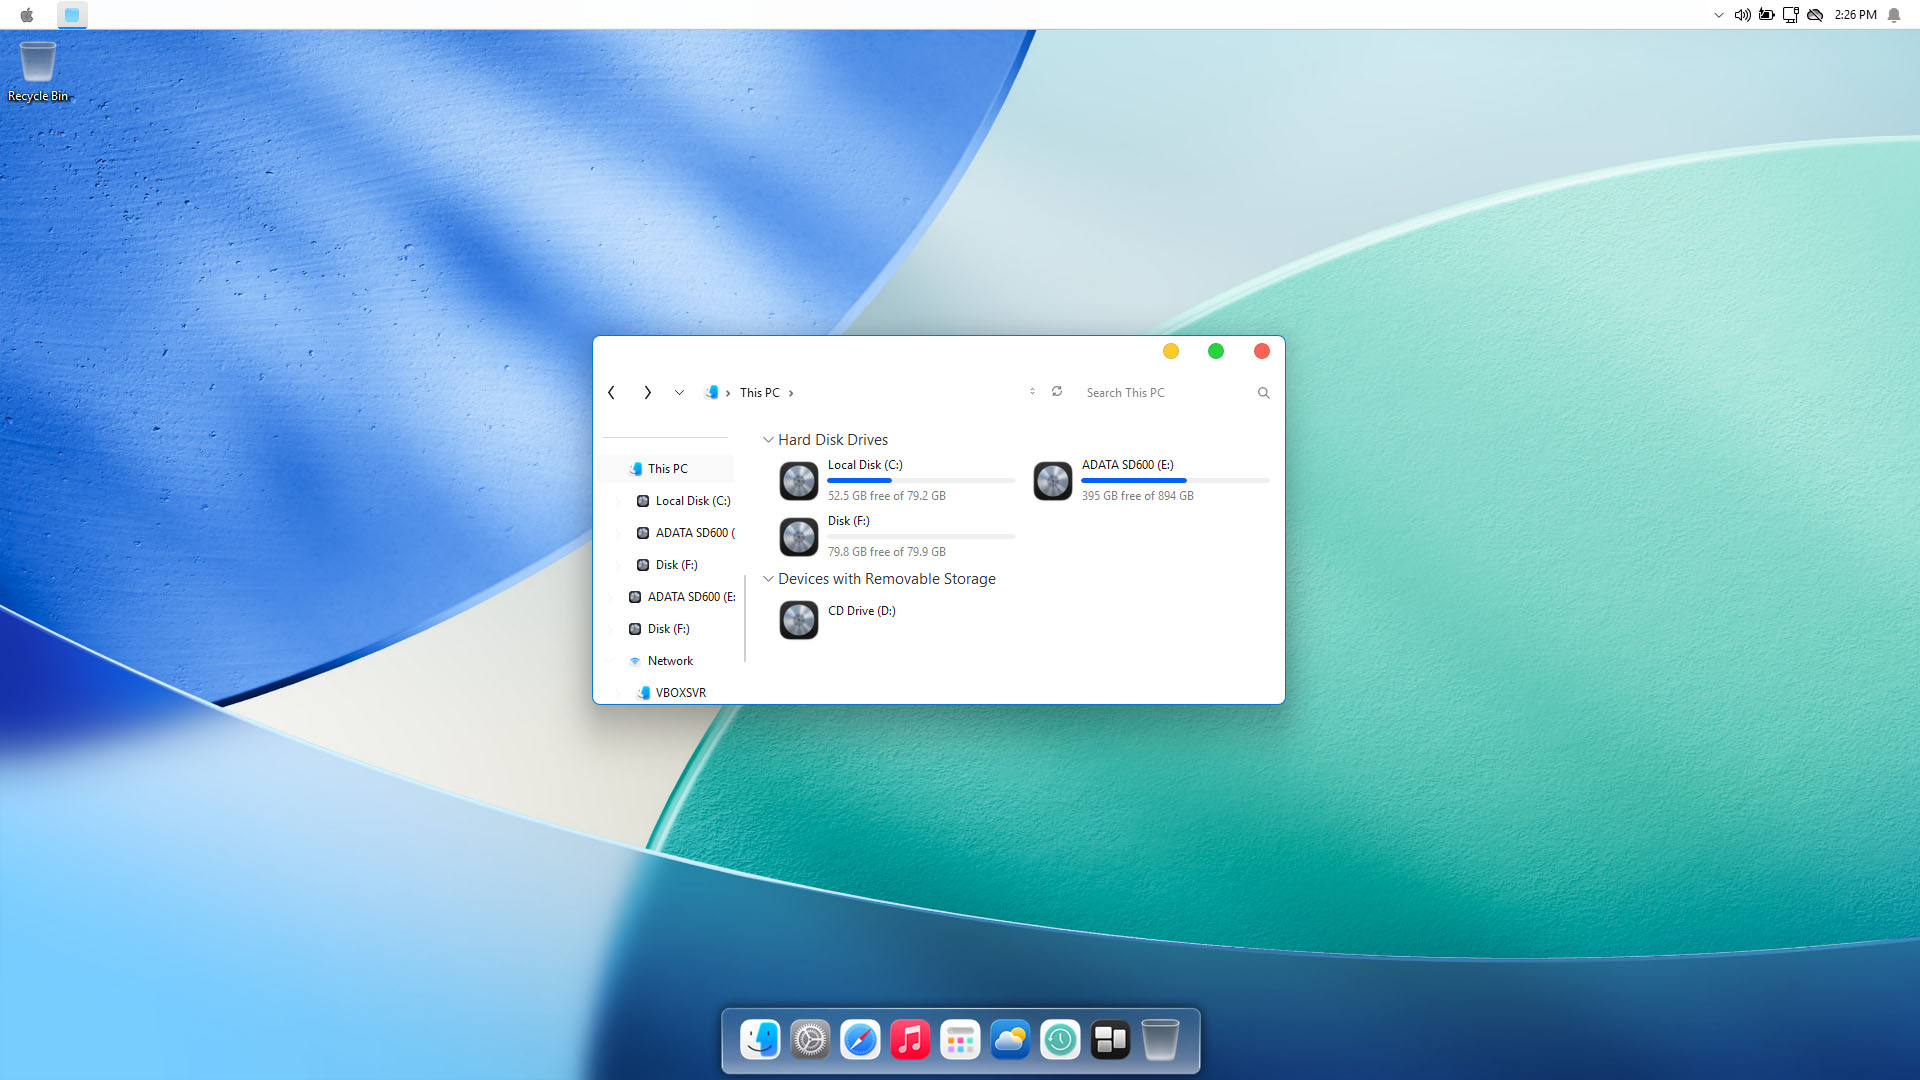Screen dimensions: 1920x1080
Task: Go back with the left arrow
Action: 611,393
